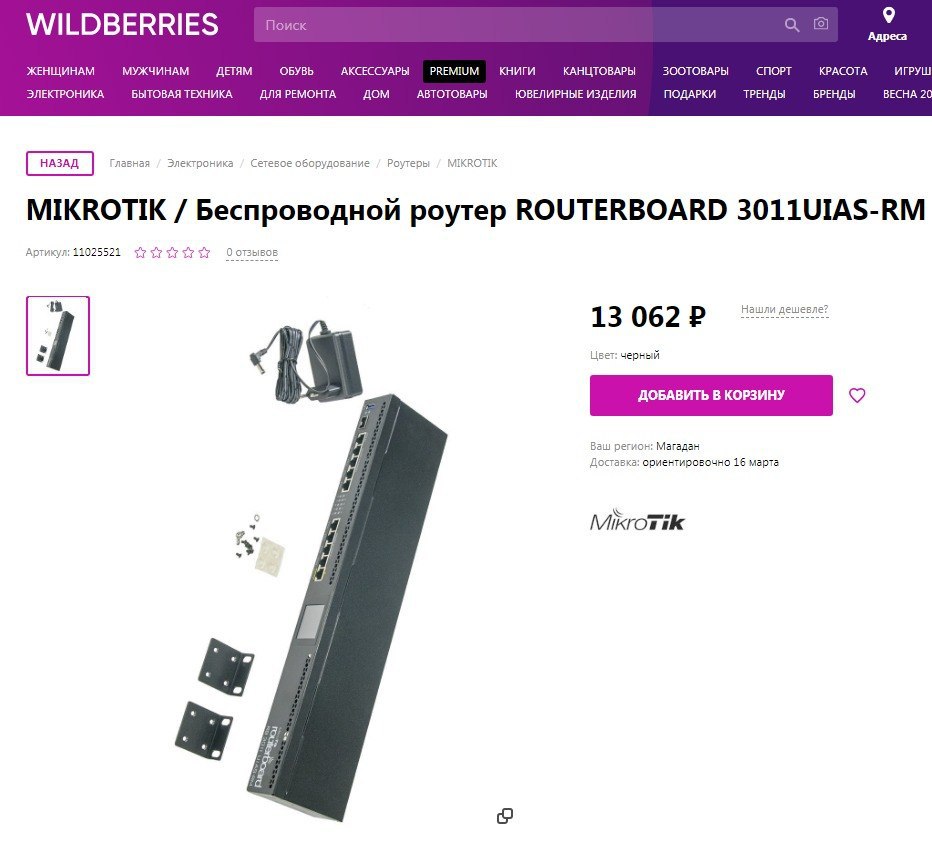Image resolution: width=932 pixels, height=856 pixels.
Task: Open image zoom icon below router photo
Action: 505,816
